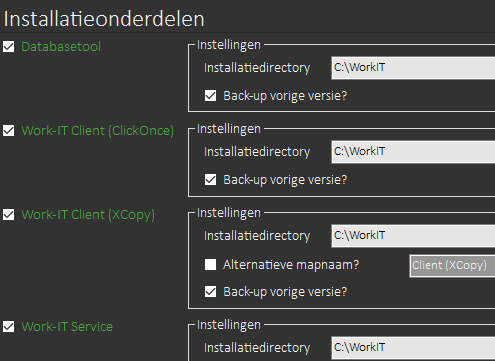Click Installatiedirectory field for Databasetool
This screenshot has height=361, width=495.
(x=413, y=68)
